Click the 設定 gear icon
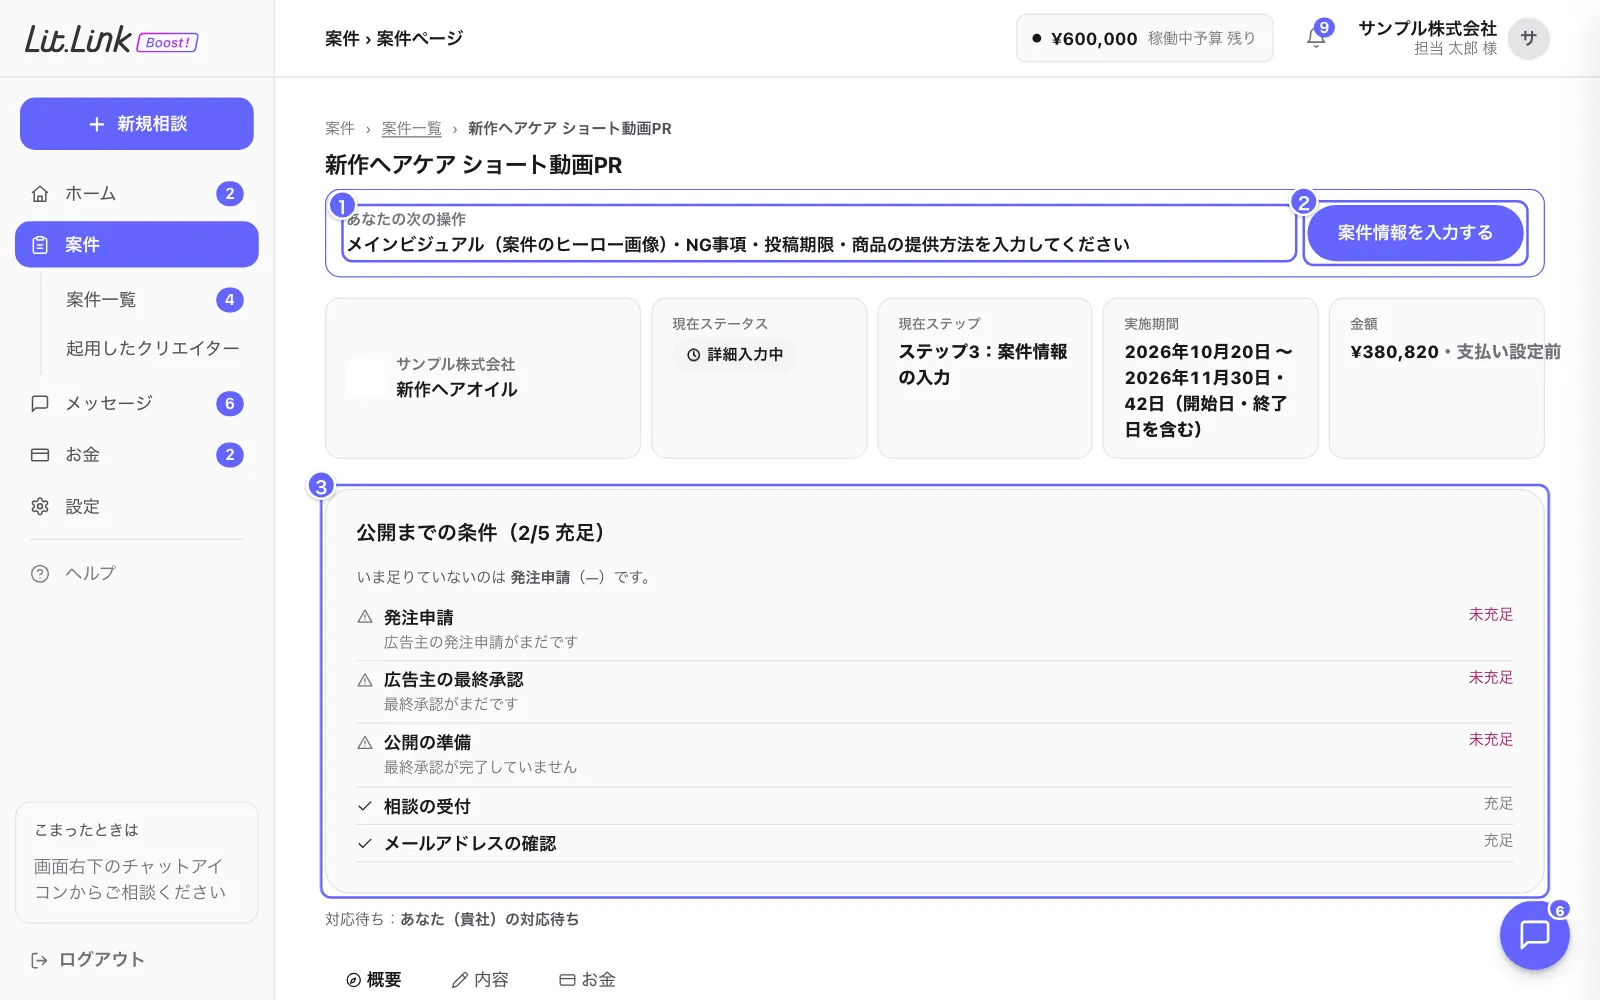This screenshot has height=1000, width=1600. [40, 507]
